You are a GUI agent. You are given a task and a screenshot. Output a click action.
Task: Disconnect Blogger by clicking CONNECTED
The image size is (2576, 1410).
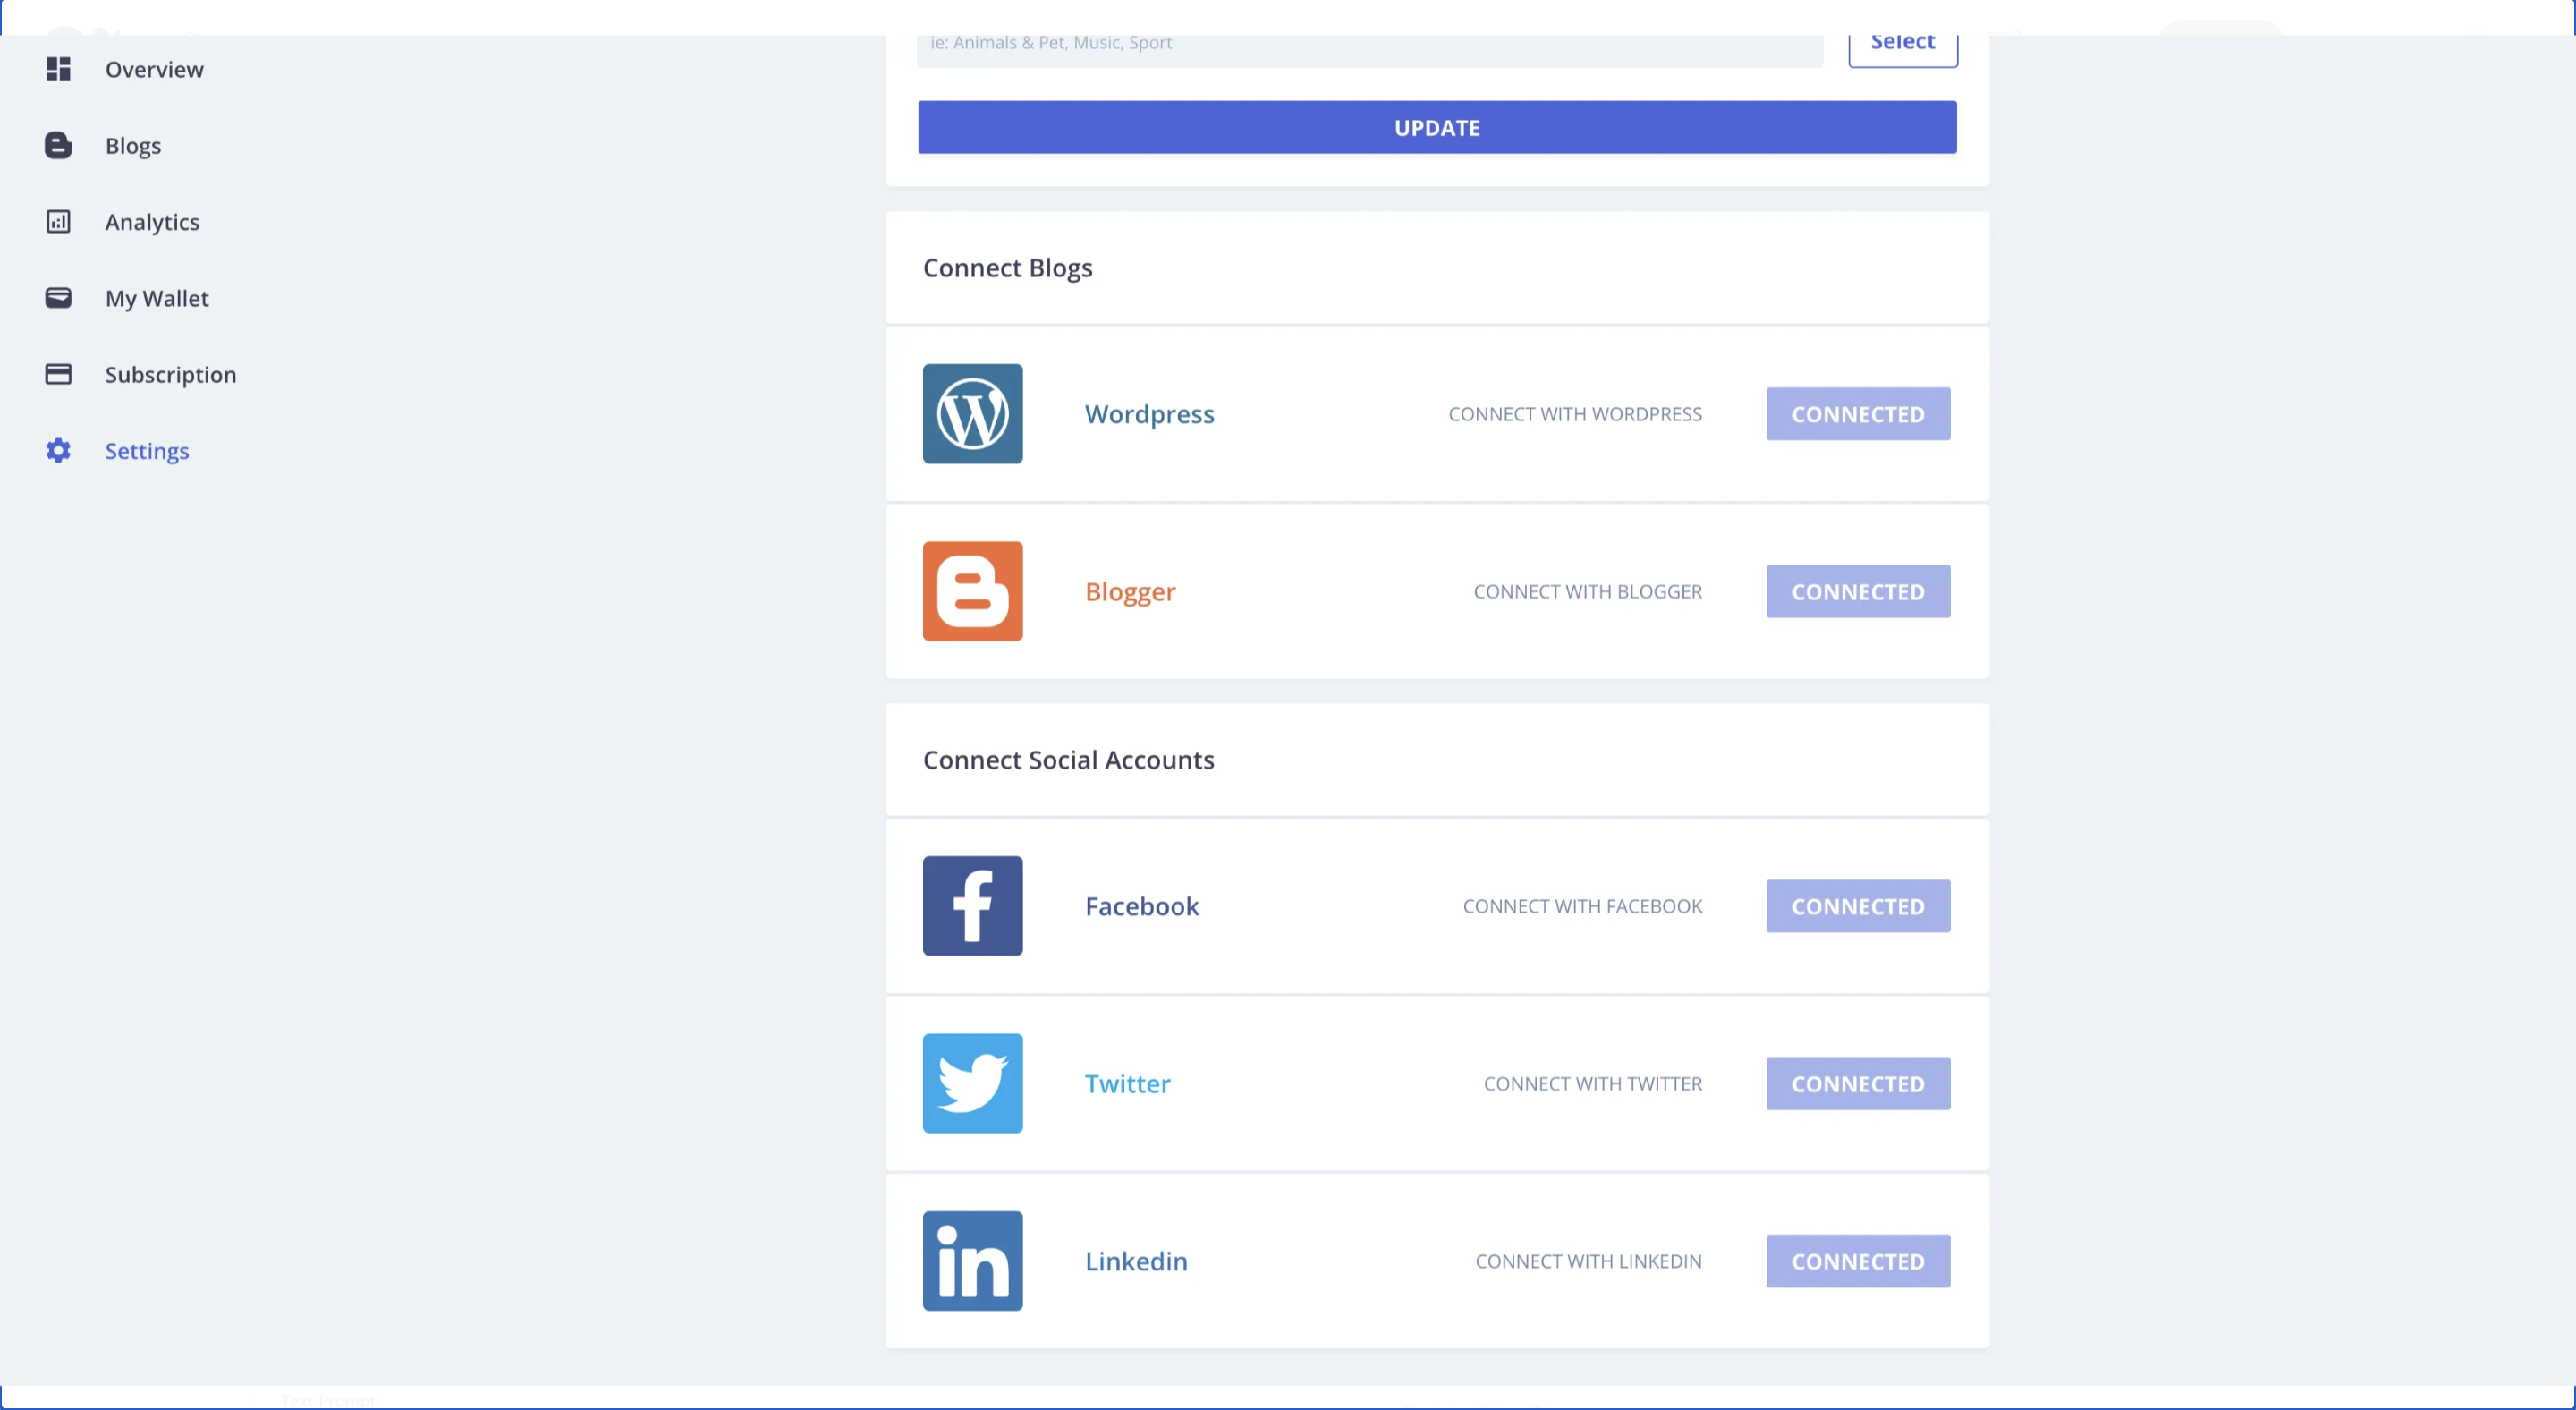pyautogui.click(x=1857, y=591)
